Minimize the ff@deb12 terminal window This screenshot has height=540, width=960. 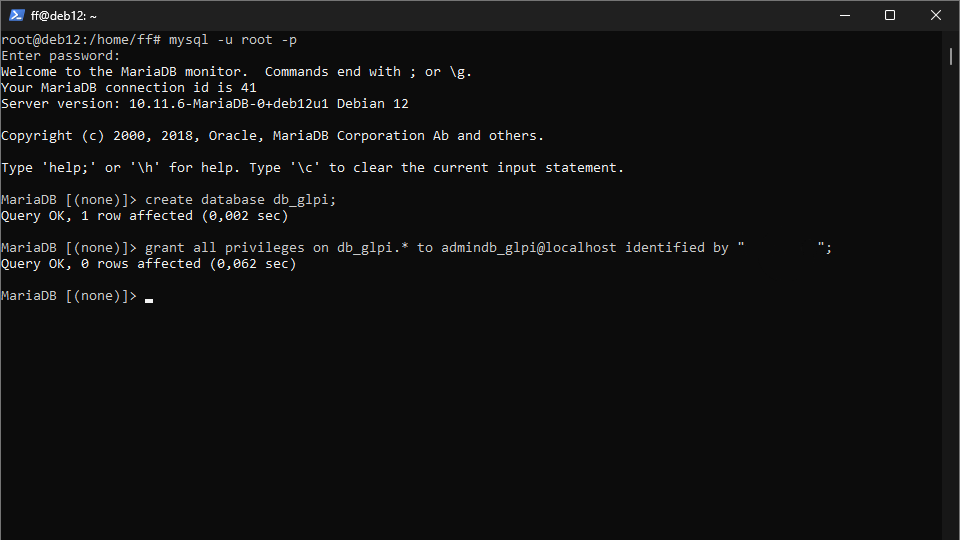pos(844,15)
